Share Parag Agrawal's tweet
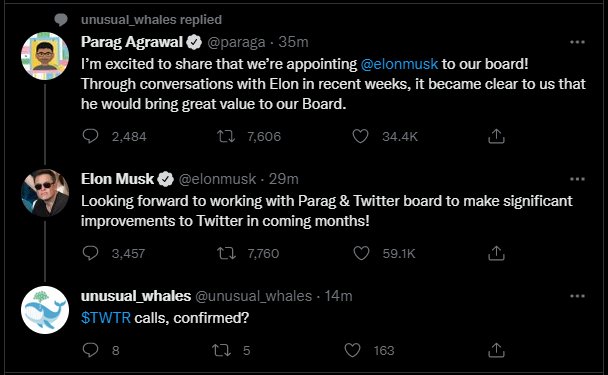Viewport: 608px width, 375px height. pyautogui.click(x=496, y=136)
